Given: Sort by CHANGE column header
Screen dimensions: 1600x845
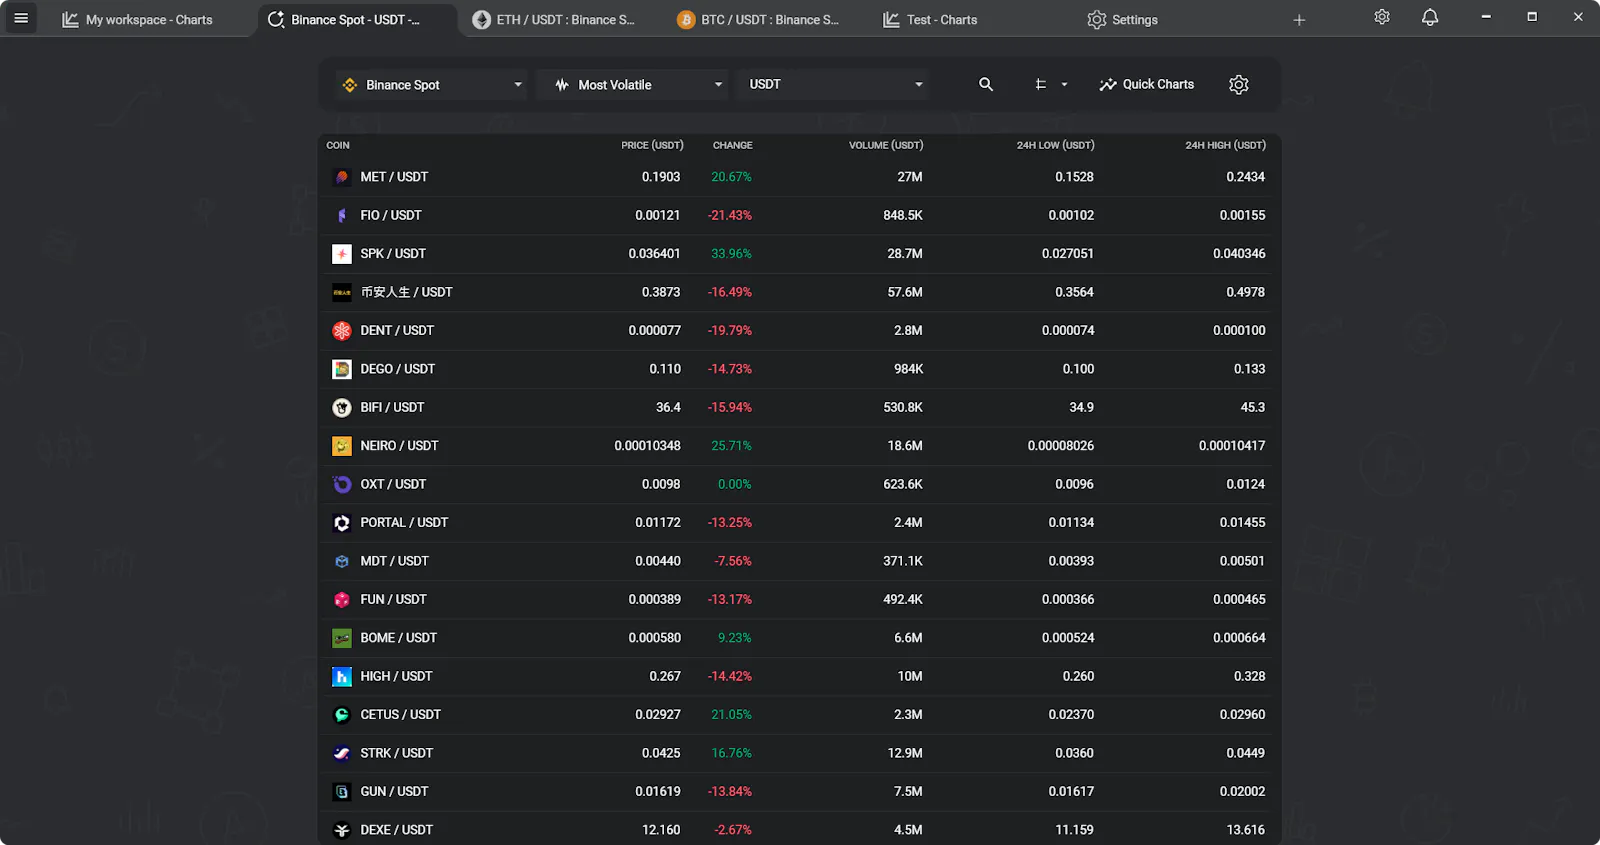Looking at the screenshot, I should [x=732, y=146].
